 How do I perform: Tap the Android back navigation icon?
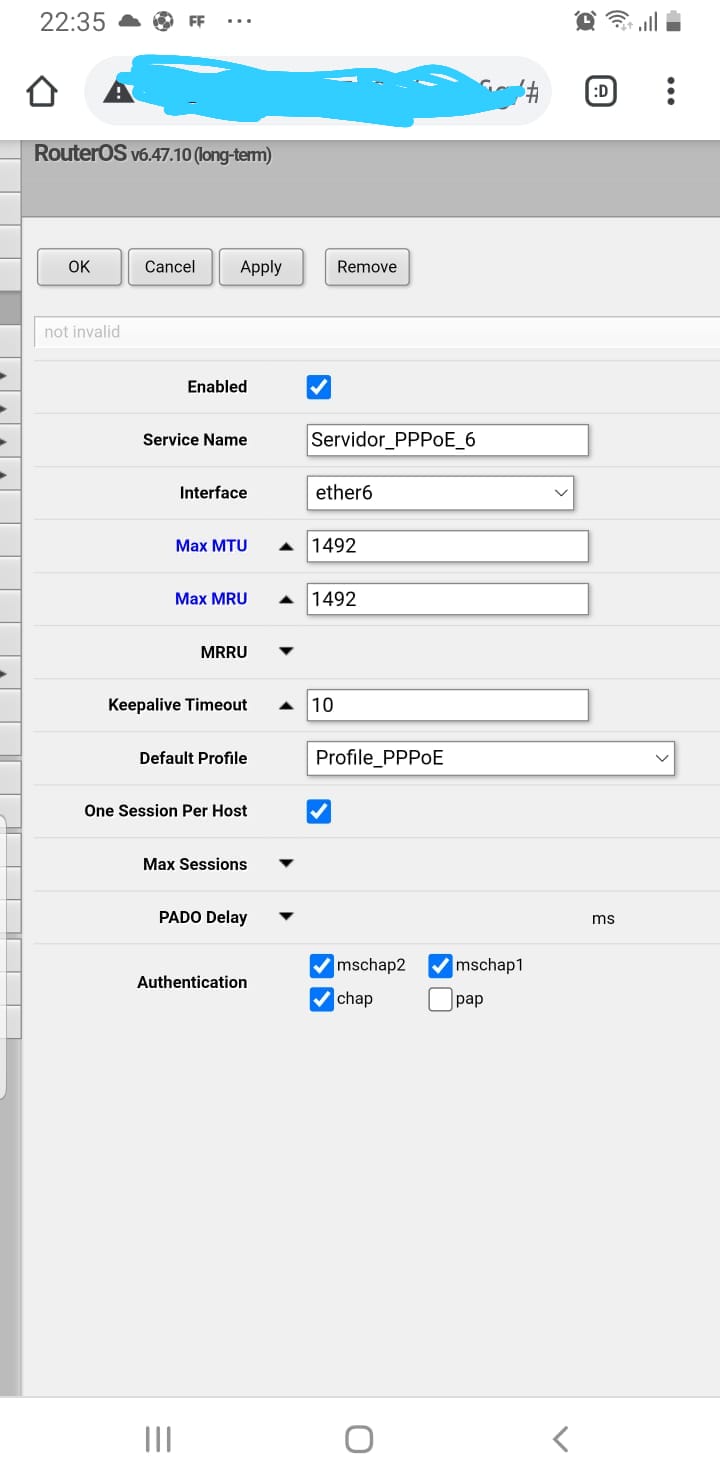point(560,1439)
